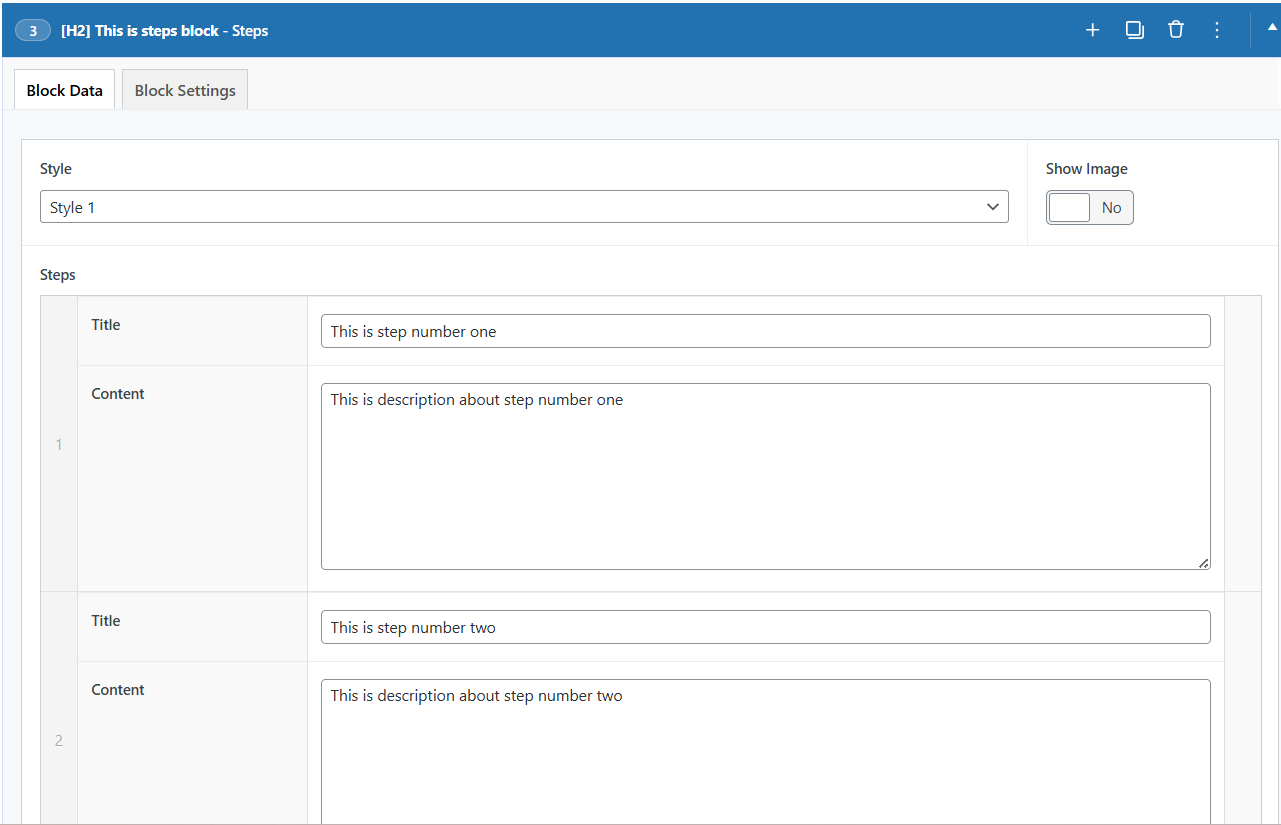Click the Show Image label

tap(1086, 169)
